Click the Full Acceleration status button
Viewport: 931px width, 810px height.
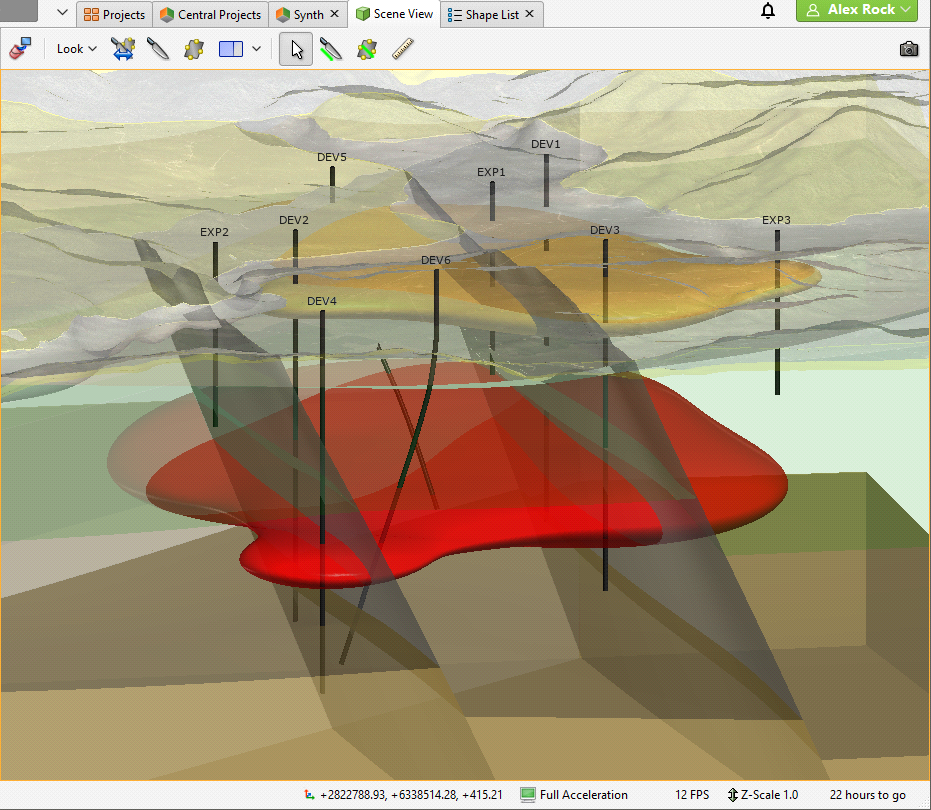(574, 795)
